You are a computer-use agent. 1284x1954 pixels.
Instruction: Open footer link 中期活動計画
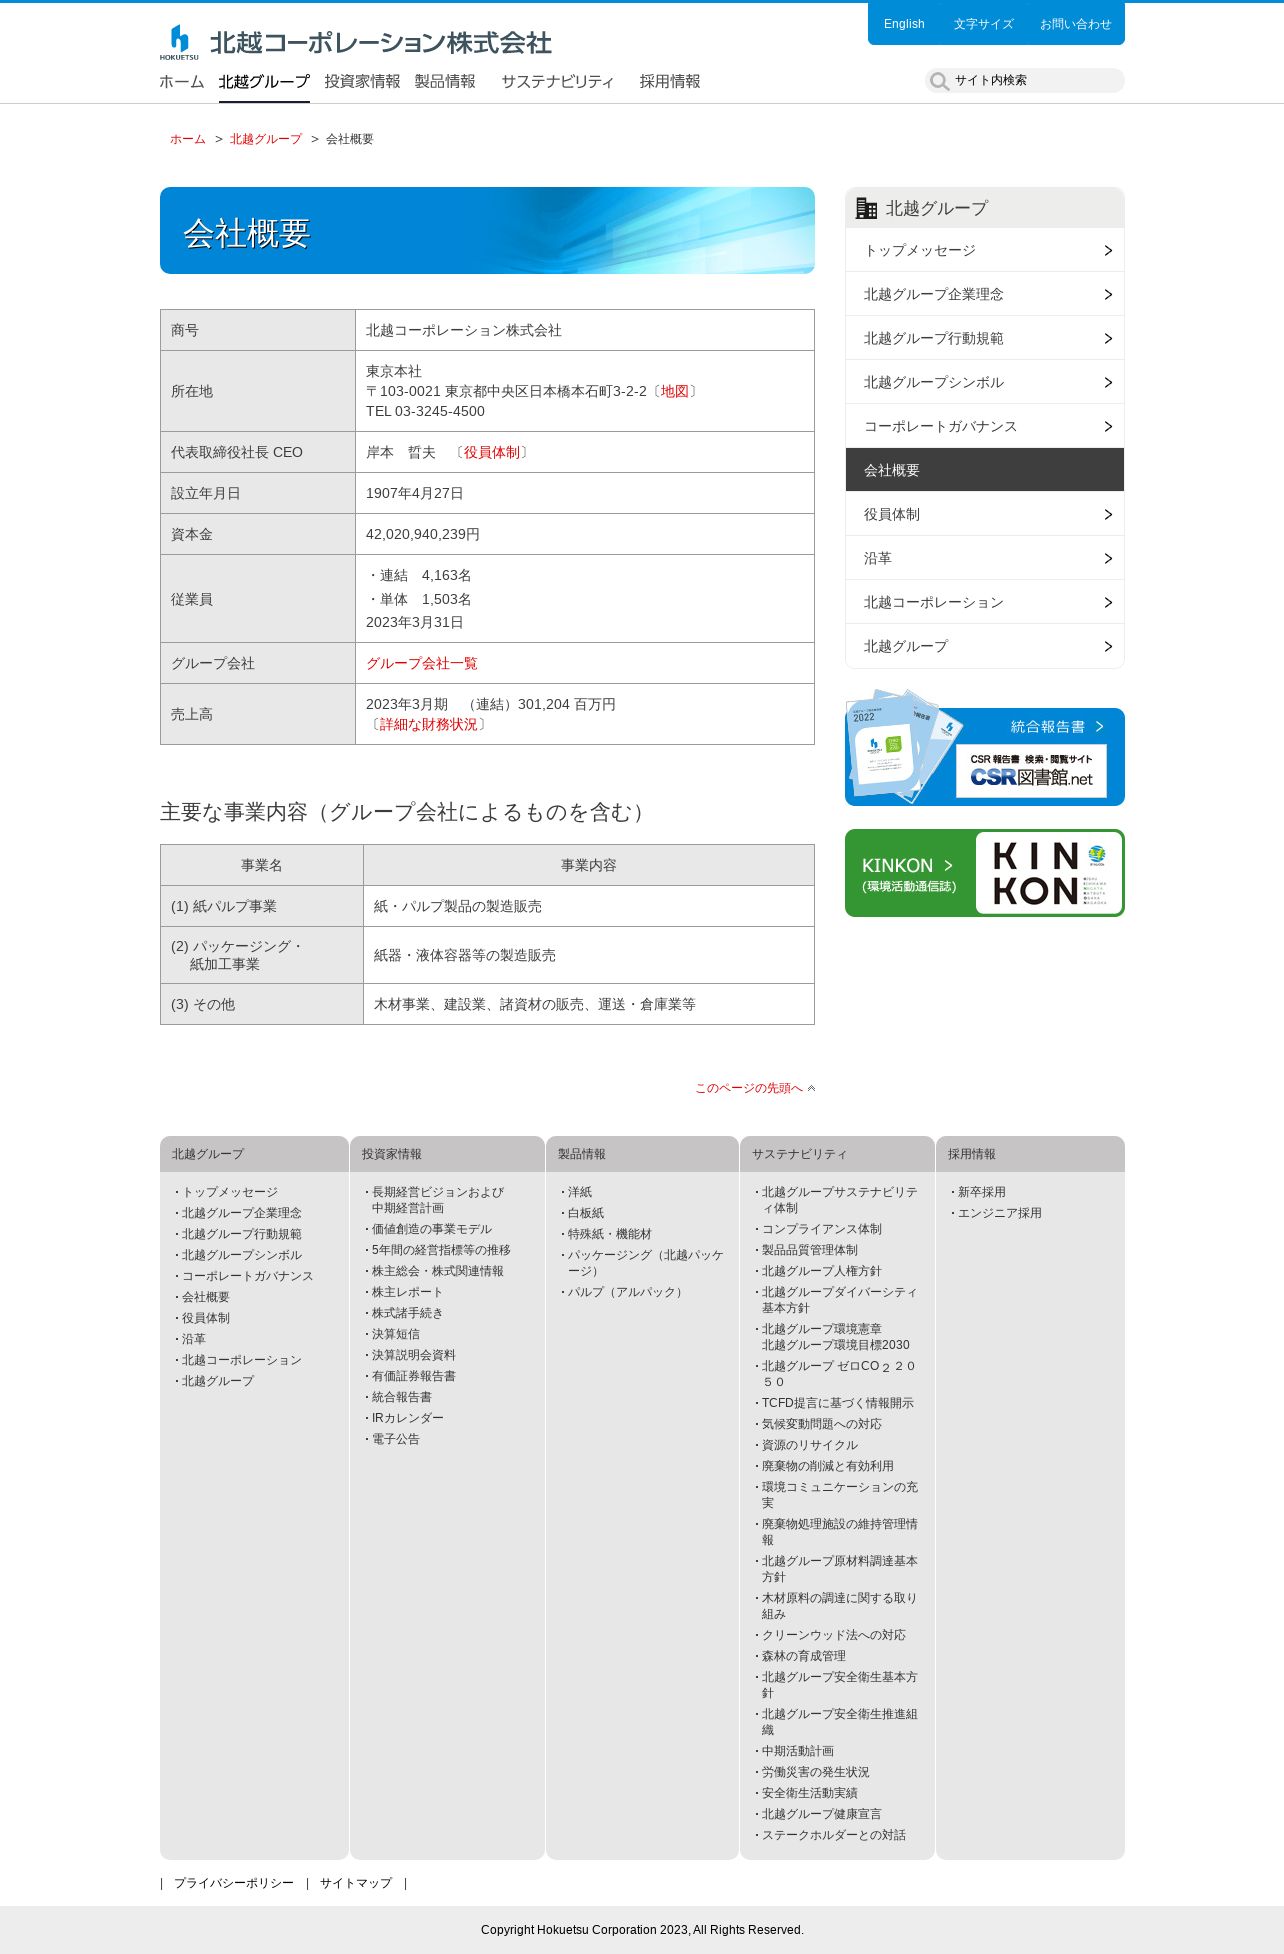pyautogui.click(x=797, y=1751)
